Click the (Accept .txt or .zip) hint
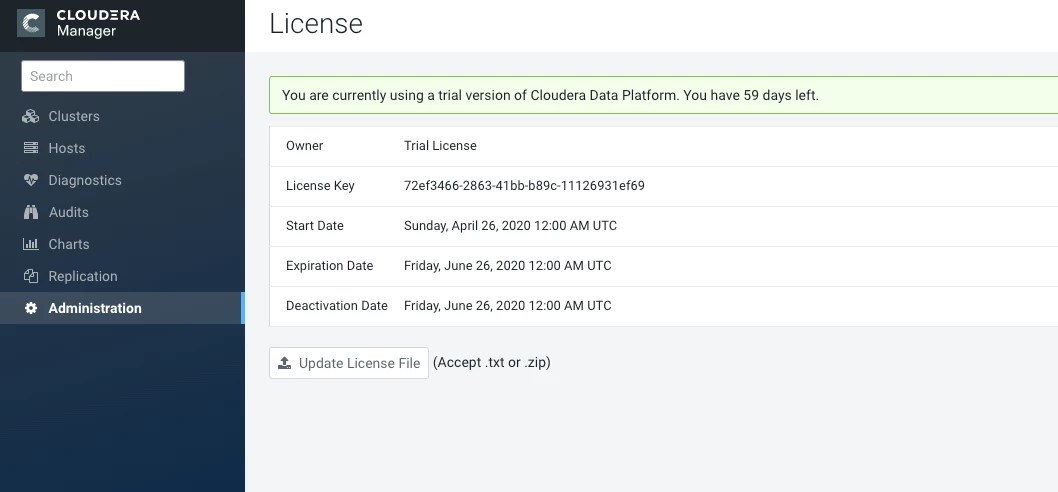 tap(492, 362)
